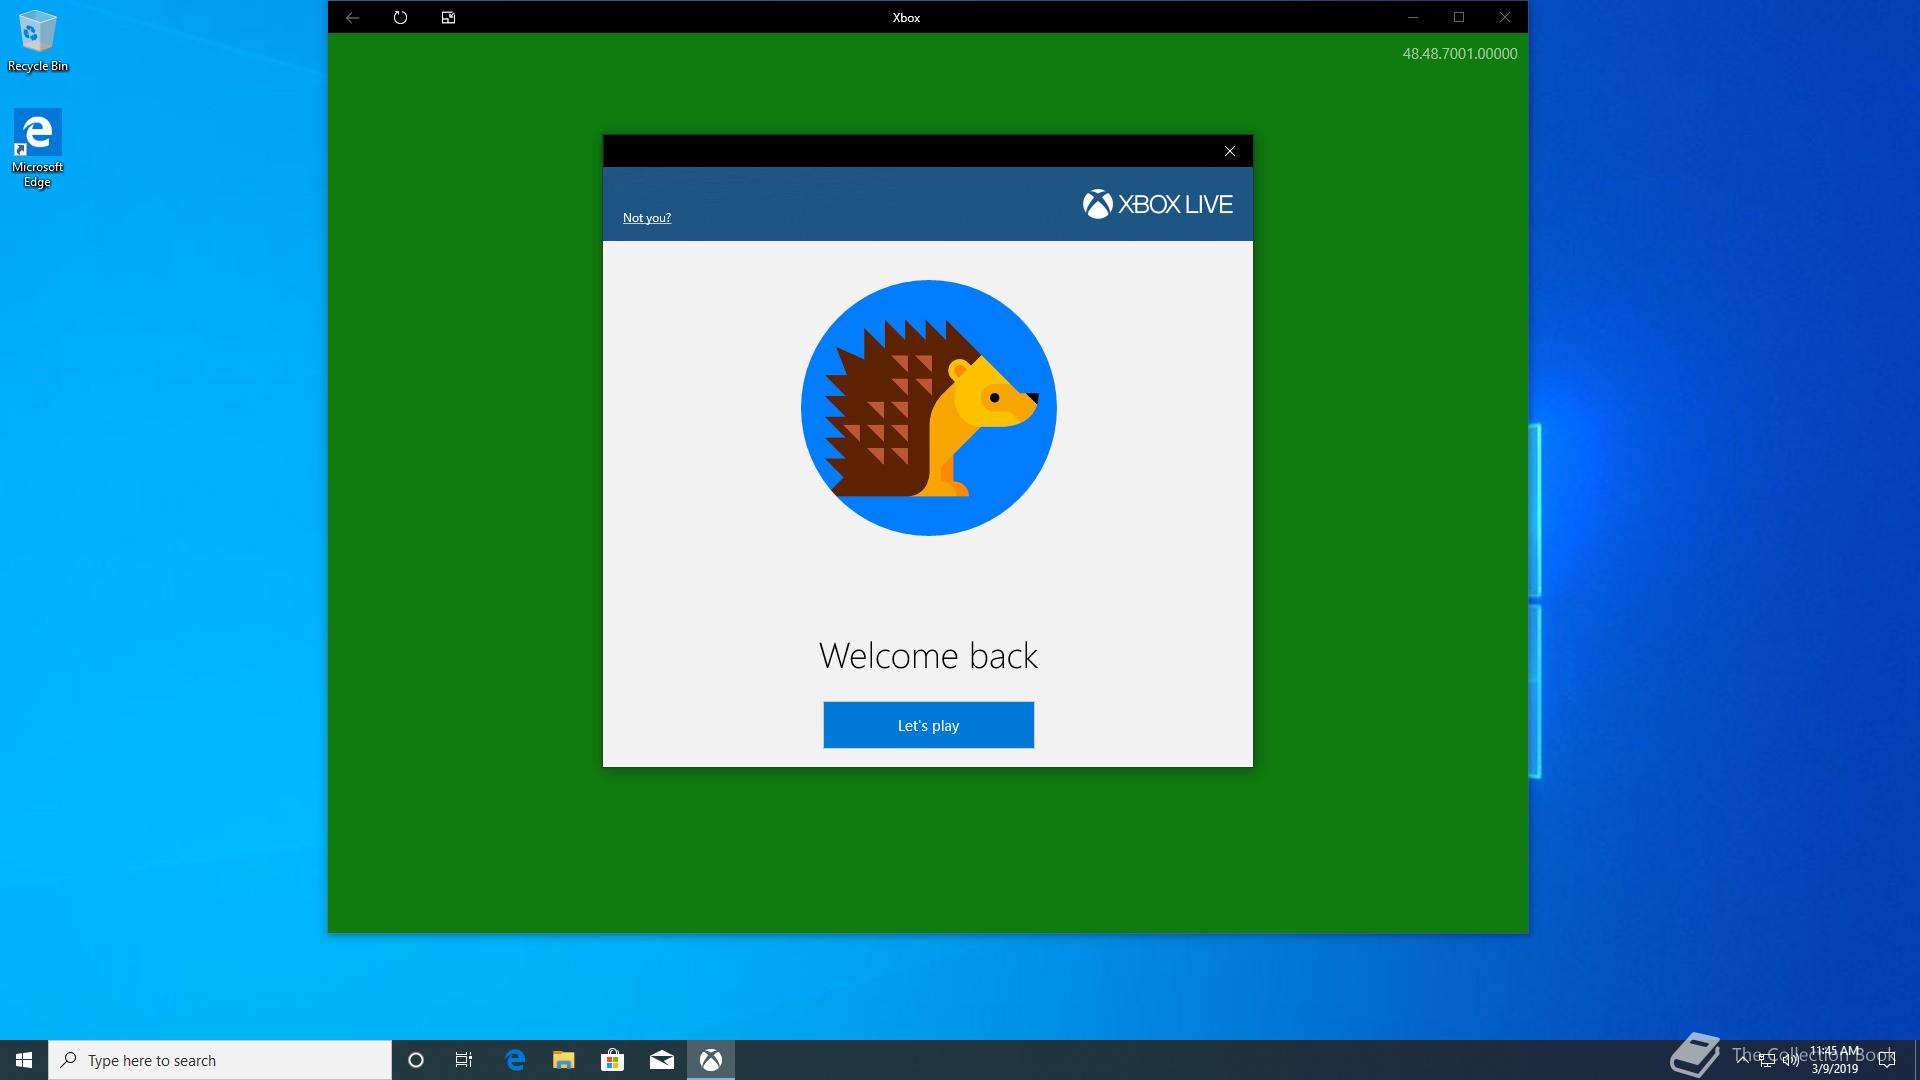Image resolution: width=1920 pixels, height=1080 pixels.
Task: Open Microsoft Store from the taskbar
Action: 612,1060
